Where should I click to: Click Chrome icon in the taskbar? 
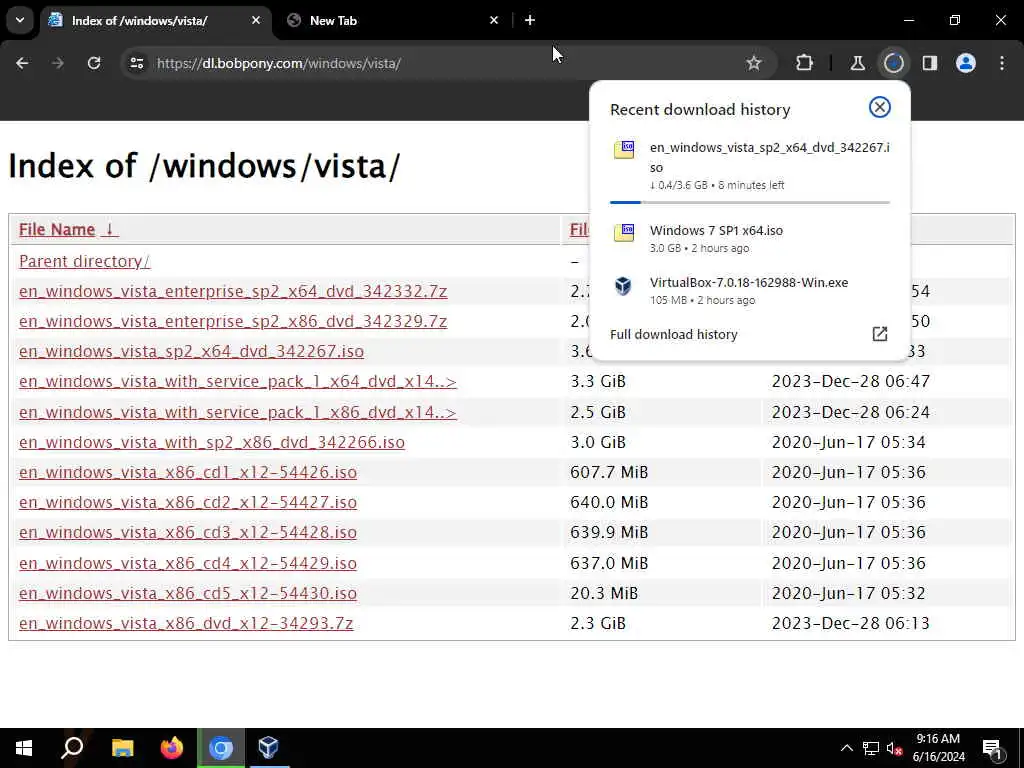221,748
